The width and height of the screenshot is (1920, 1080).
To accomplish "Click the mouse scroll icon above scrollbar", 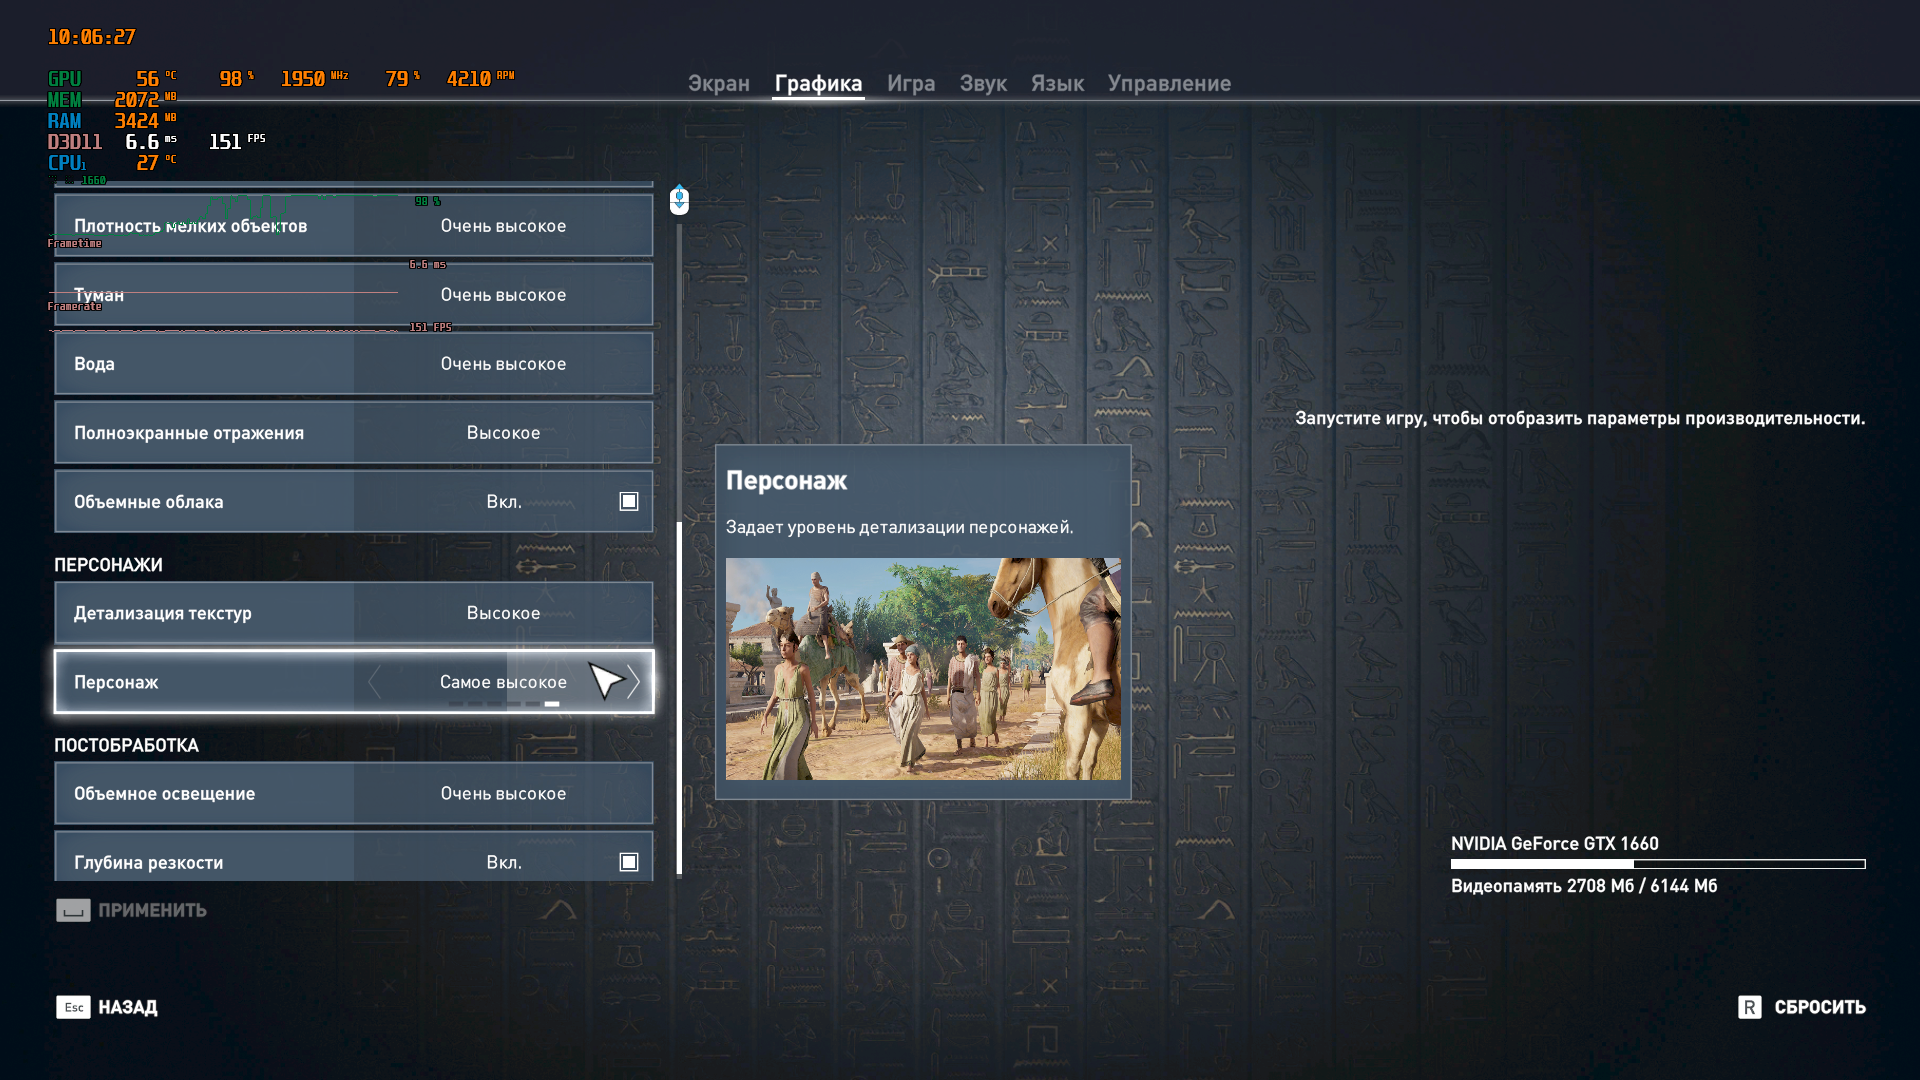I will [x=679, y=199].
